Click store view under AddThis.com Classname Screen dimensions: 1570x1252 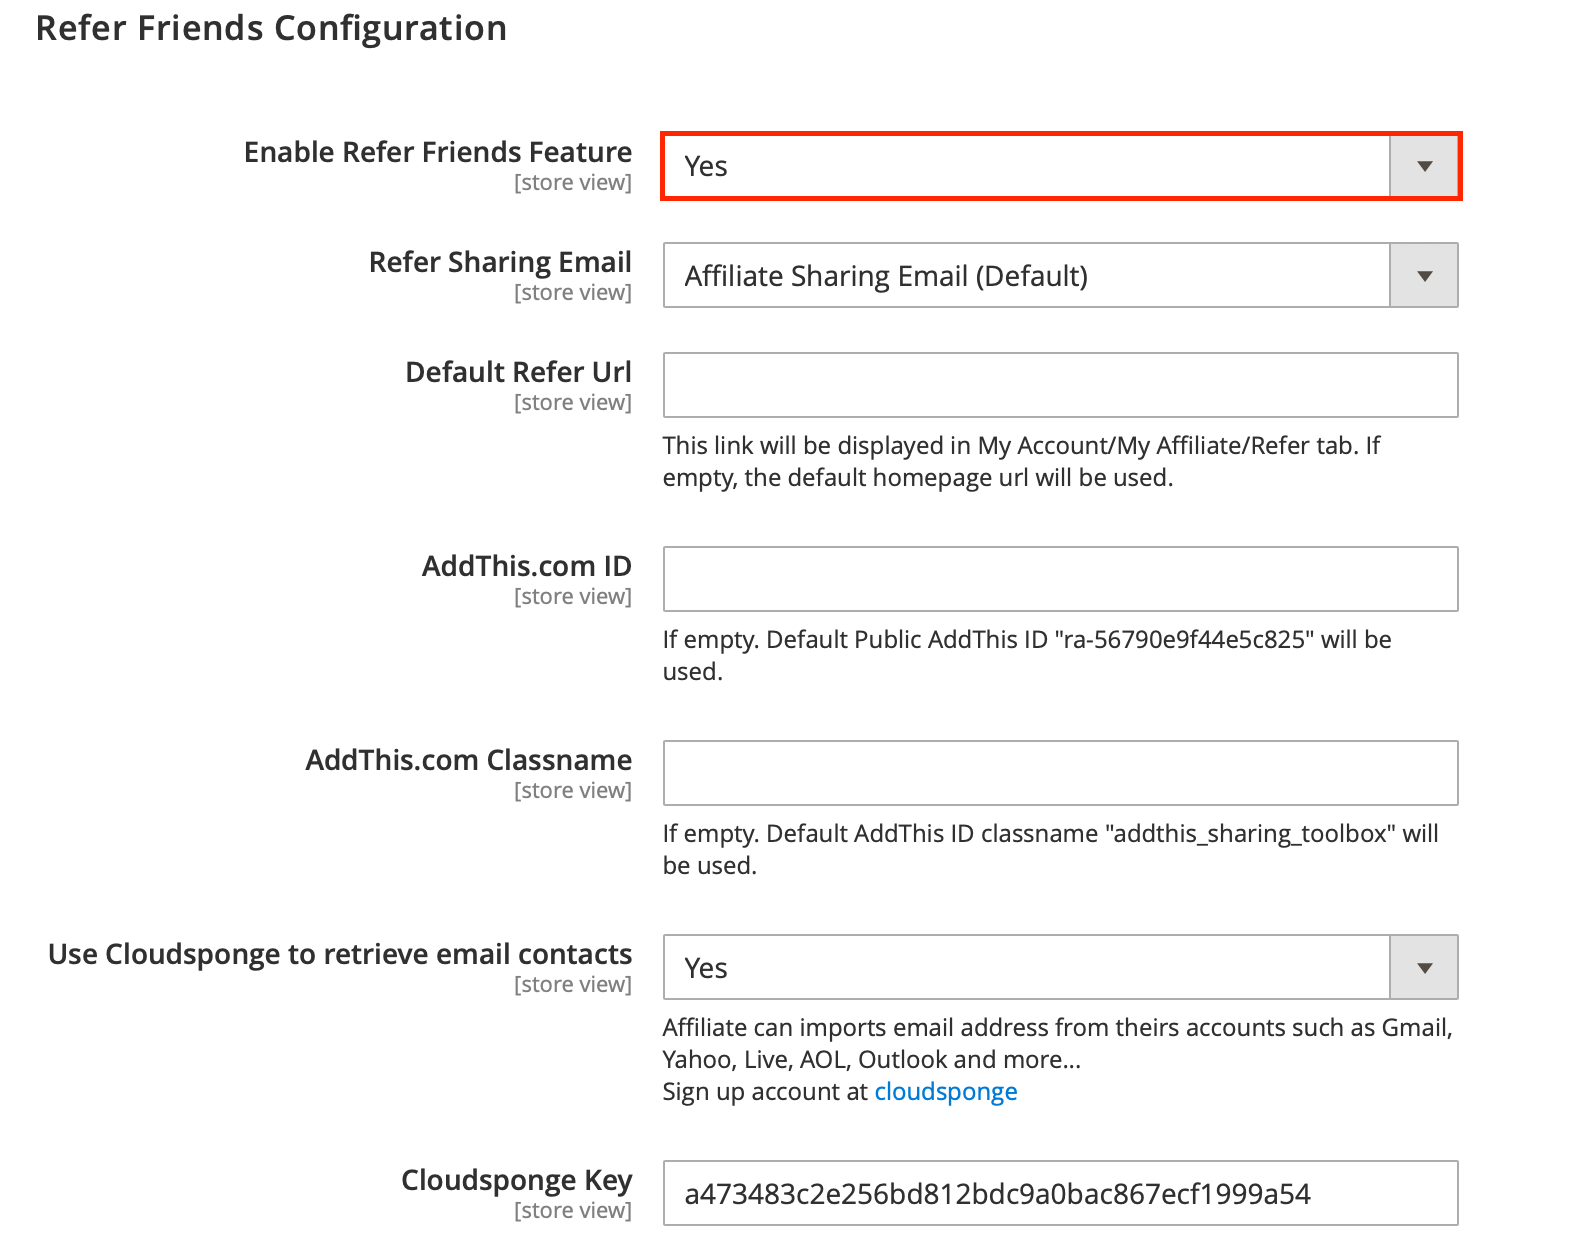(572, 789)
